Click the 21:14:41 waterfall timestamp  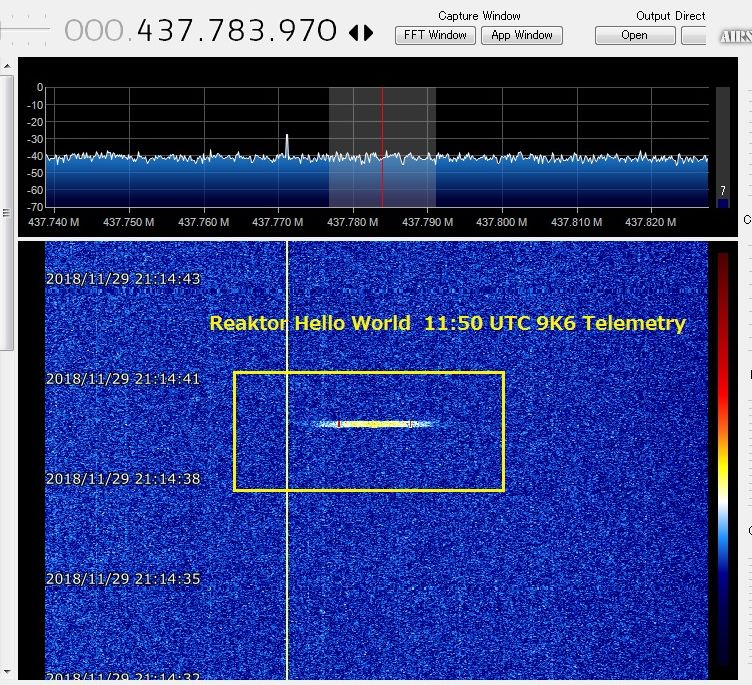123,378
